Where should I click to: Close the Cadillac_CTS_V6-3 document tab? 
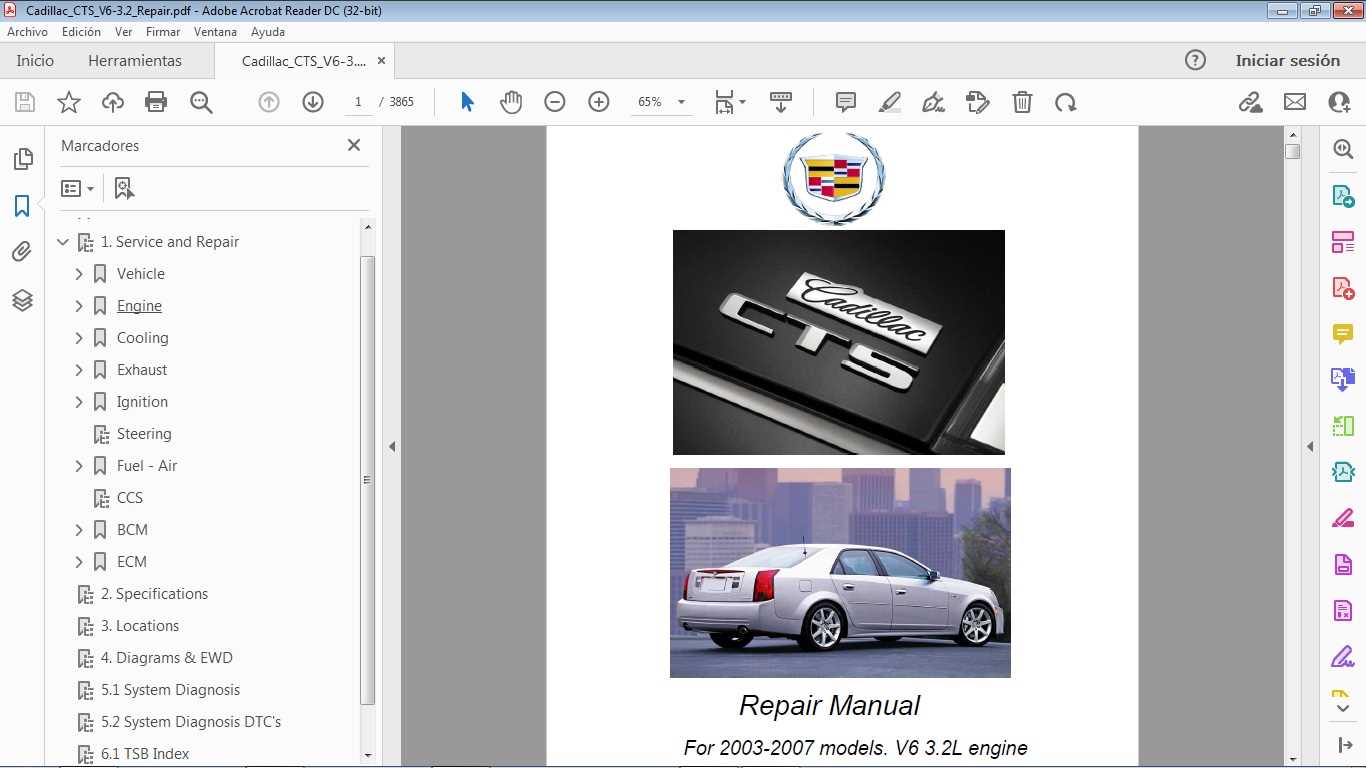pyautogui.click(x=381, y=61)
